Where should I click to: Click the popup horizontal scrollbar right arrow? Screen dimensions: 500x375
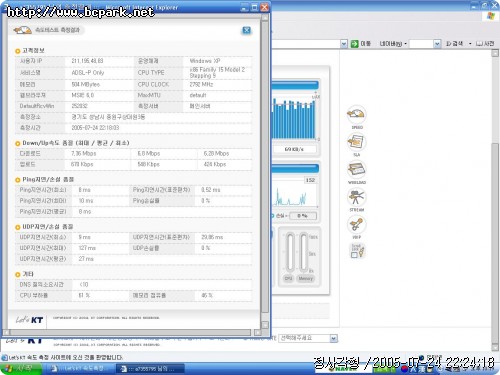click(x=257, y=332)
